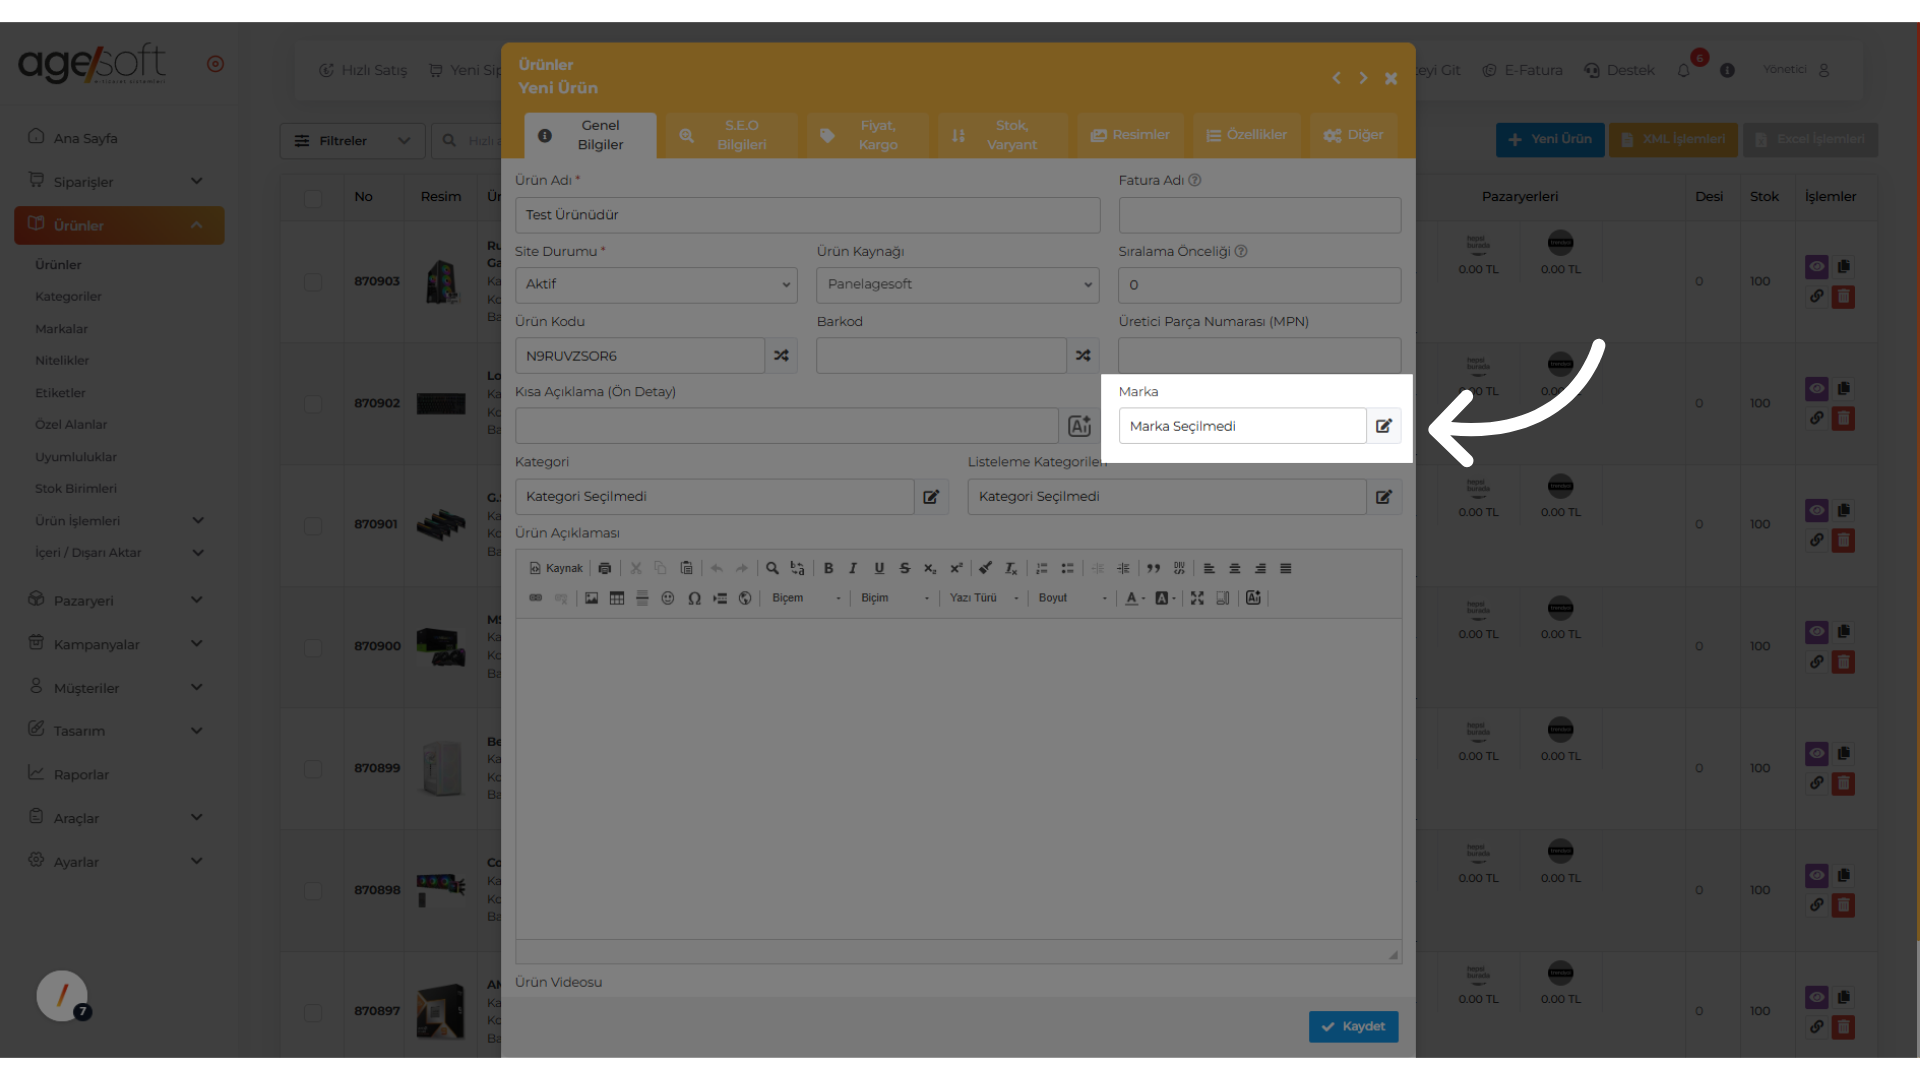The image size is (1920, 1080).
Task: Insert an image in the editor
Action: click(x=591, y=598)
